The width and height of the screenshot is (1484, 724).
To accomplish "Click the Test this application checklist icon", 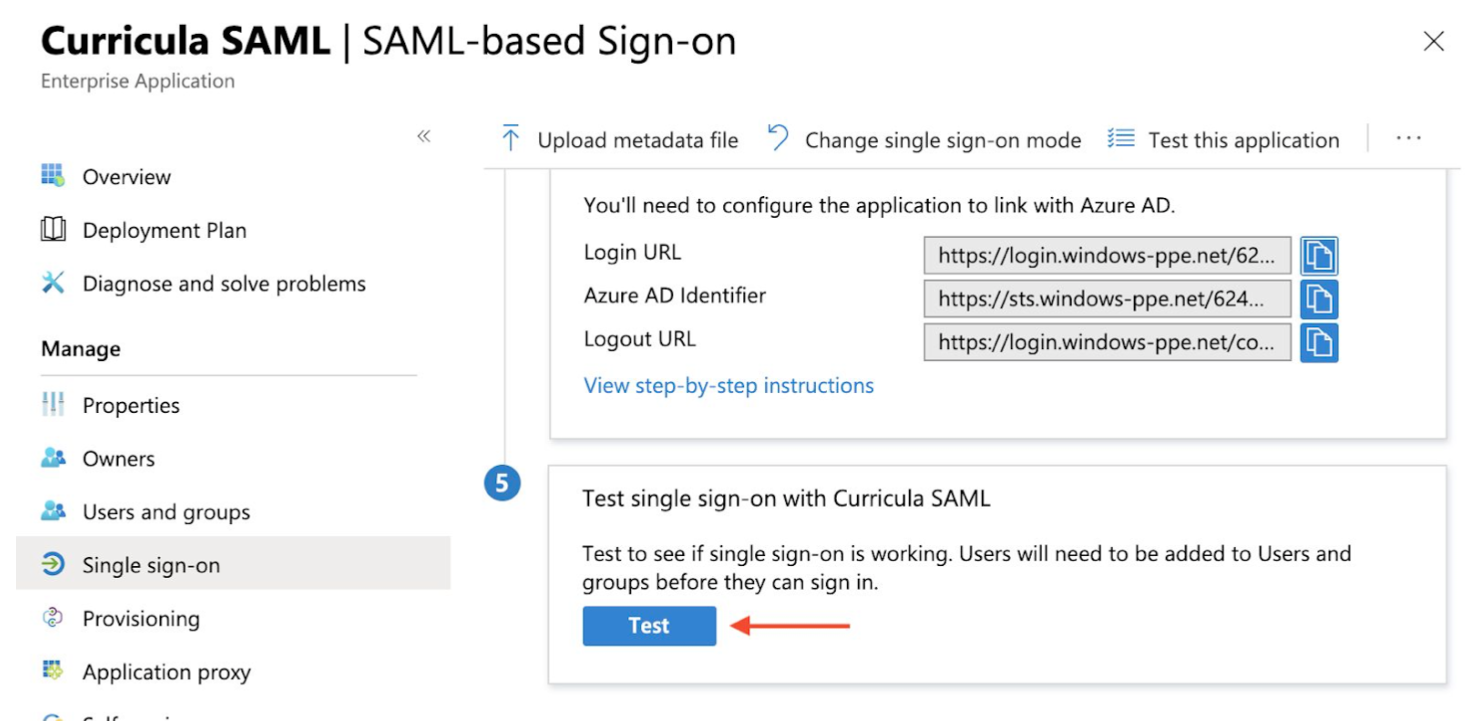I will click(1121, 139).
